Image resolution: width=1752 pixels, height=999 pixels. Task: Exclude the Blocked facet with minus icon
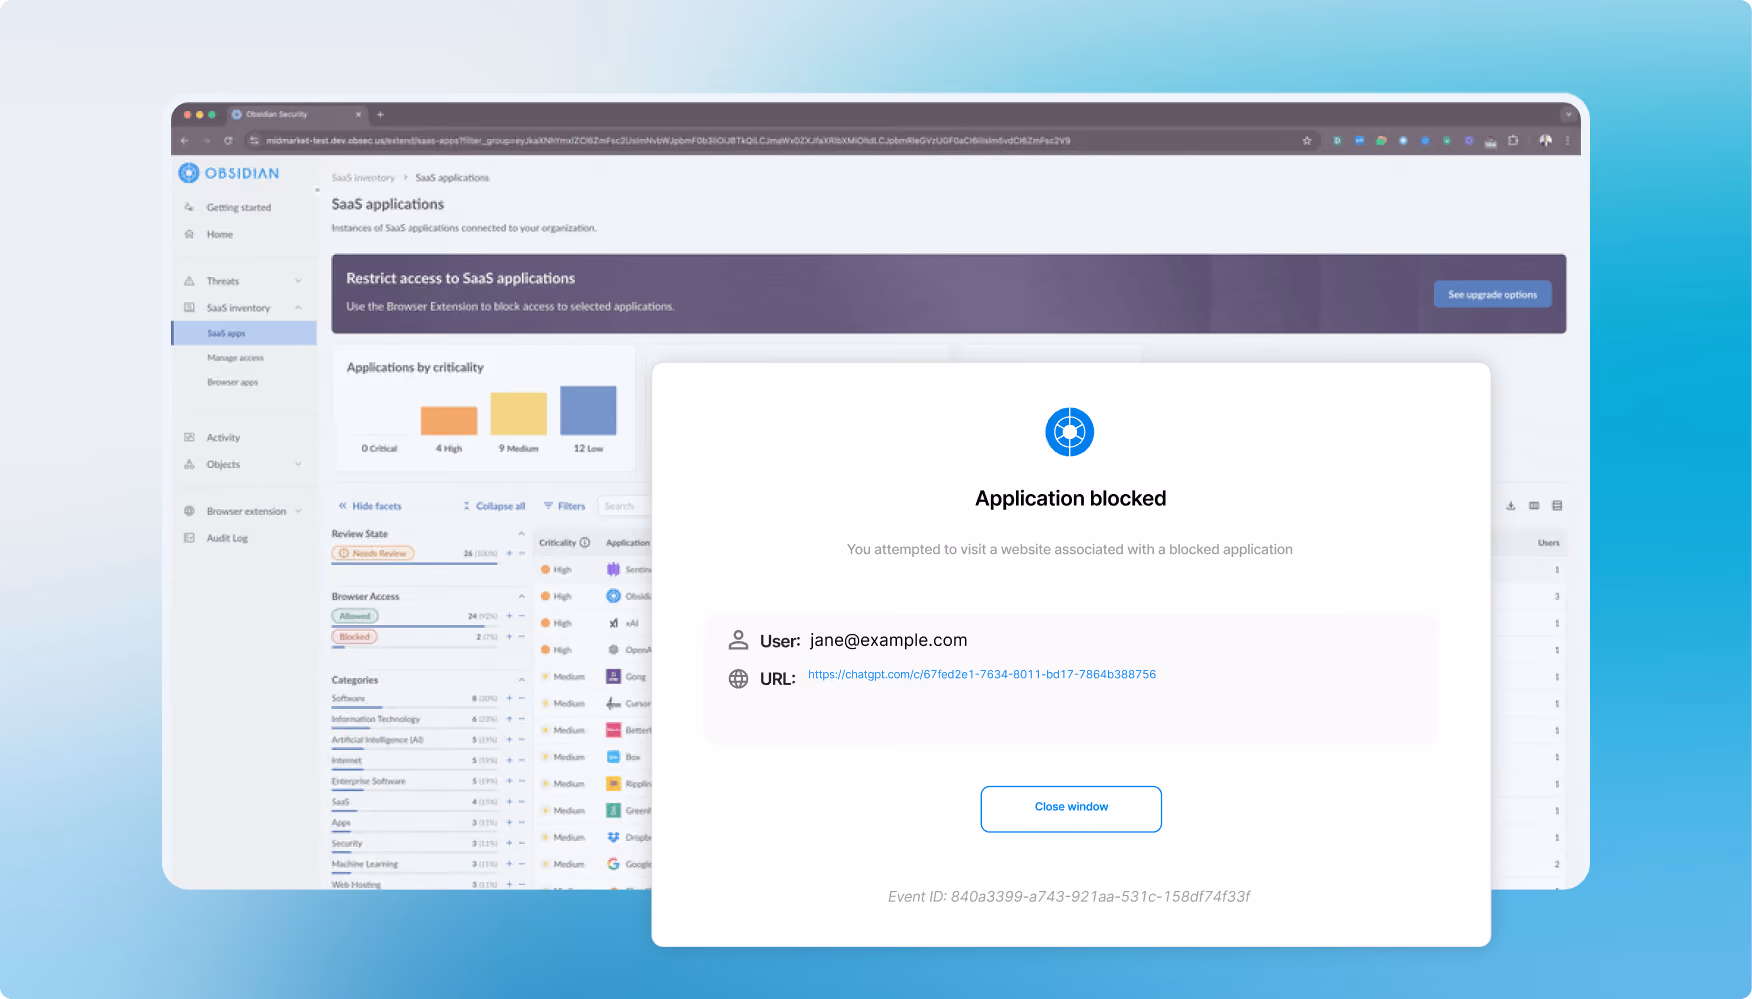click(521, 638)
